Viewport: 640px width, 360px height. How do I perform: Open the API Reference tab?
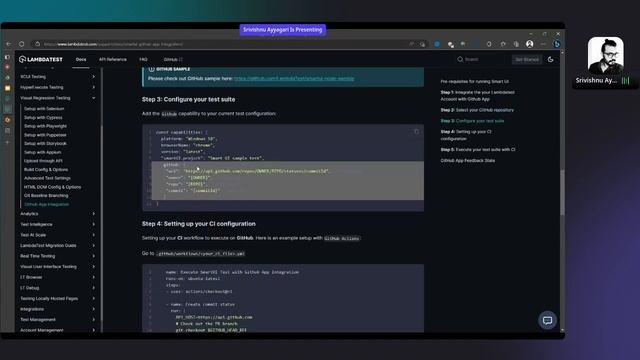(113, 59)
